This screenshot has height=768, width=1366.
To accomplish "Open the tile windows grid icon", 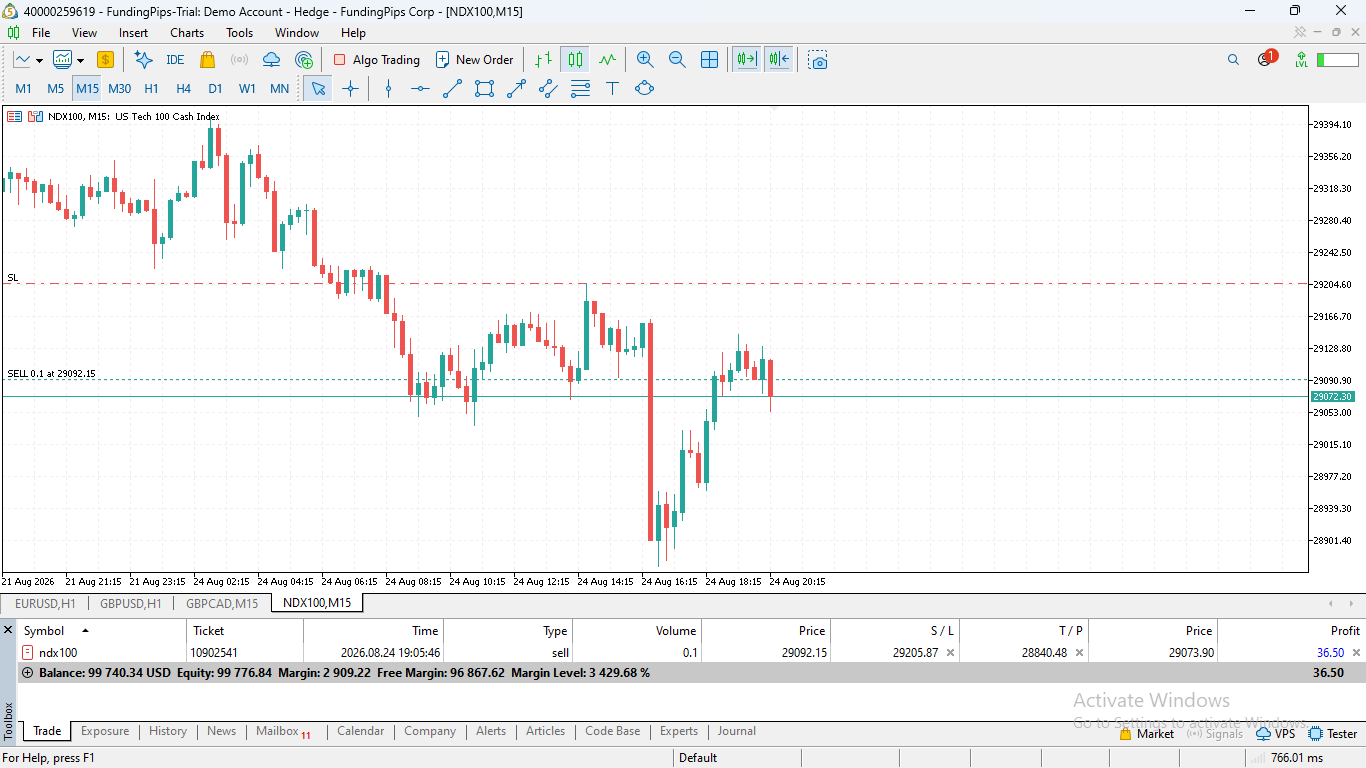I will pos(709,60).
